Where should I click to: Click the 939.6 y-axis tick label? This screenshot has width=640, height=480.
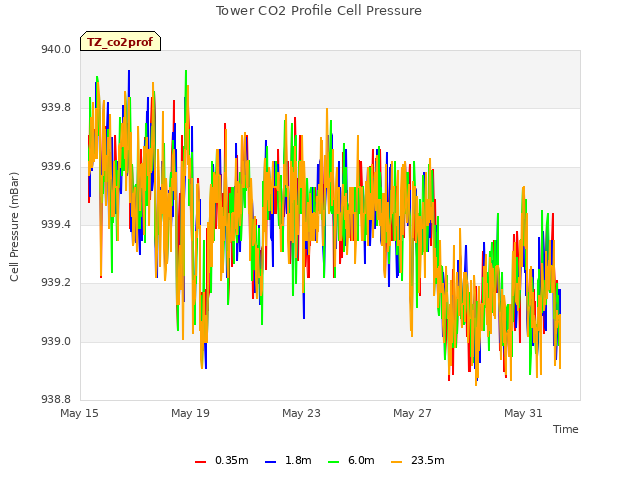click(56, 167)
